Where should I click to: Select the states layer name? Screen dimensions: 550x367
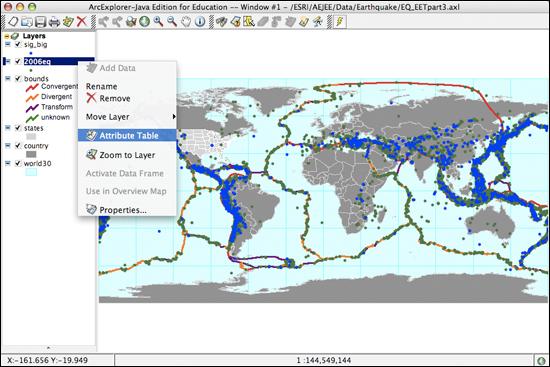click(x=34, y=128)
